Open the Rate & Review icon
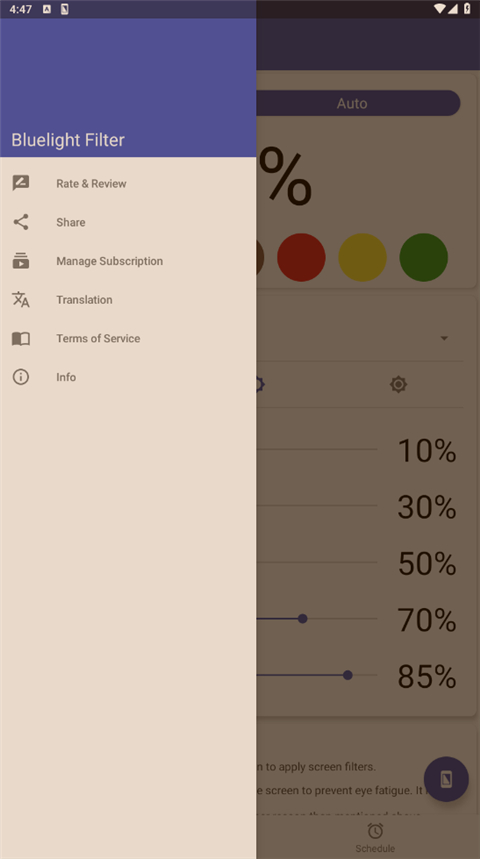The height and width of the screenshot is (859, 480). click(21, 183)
